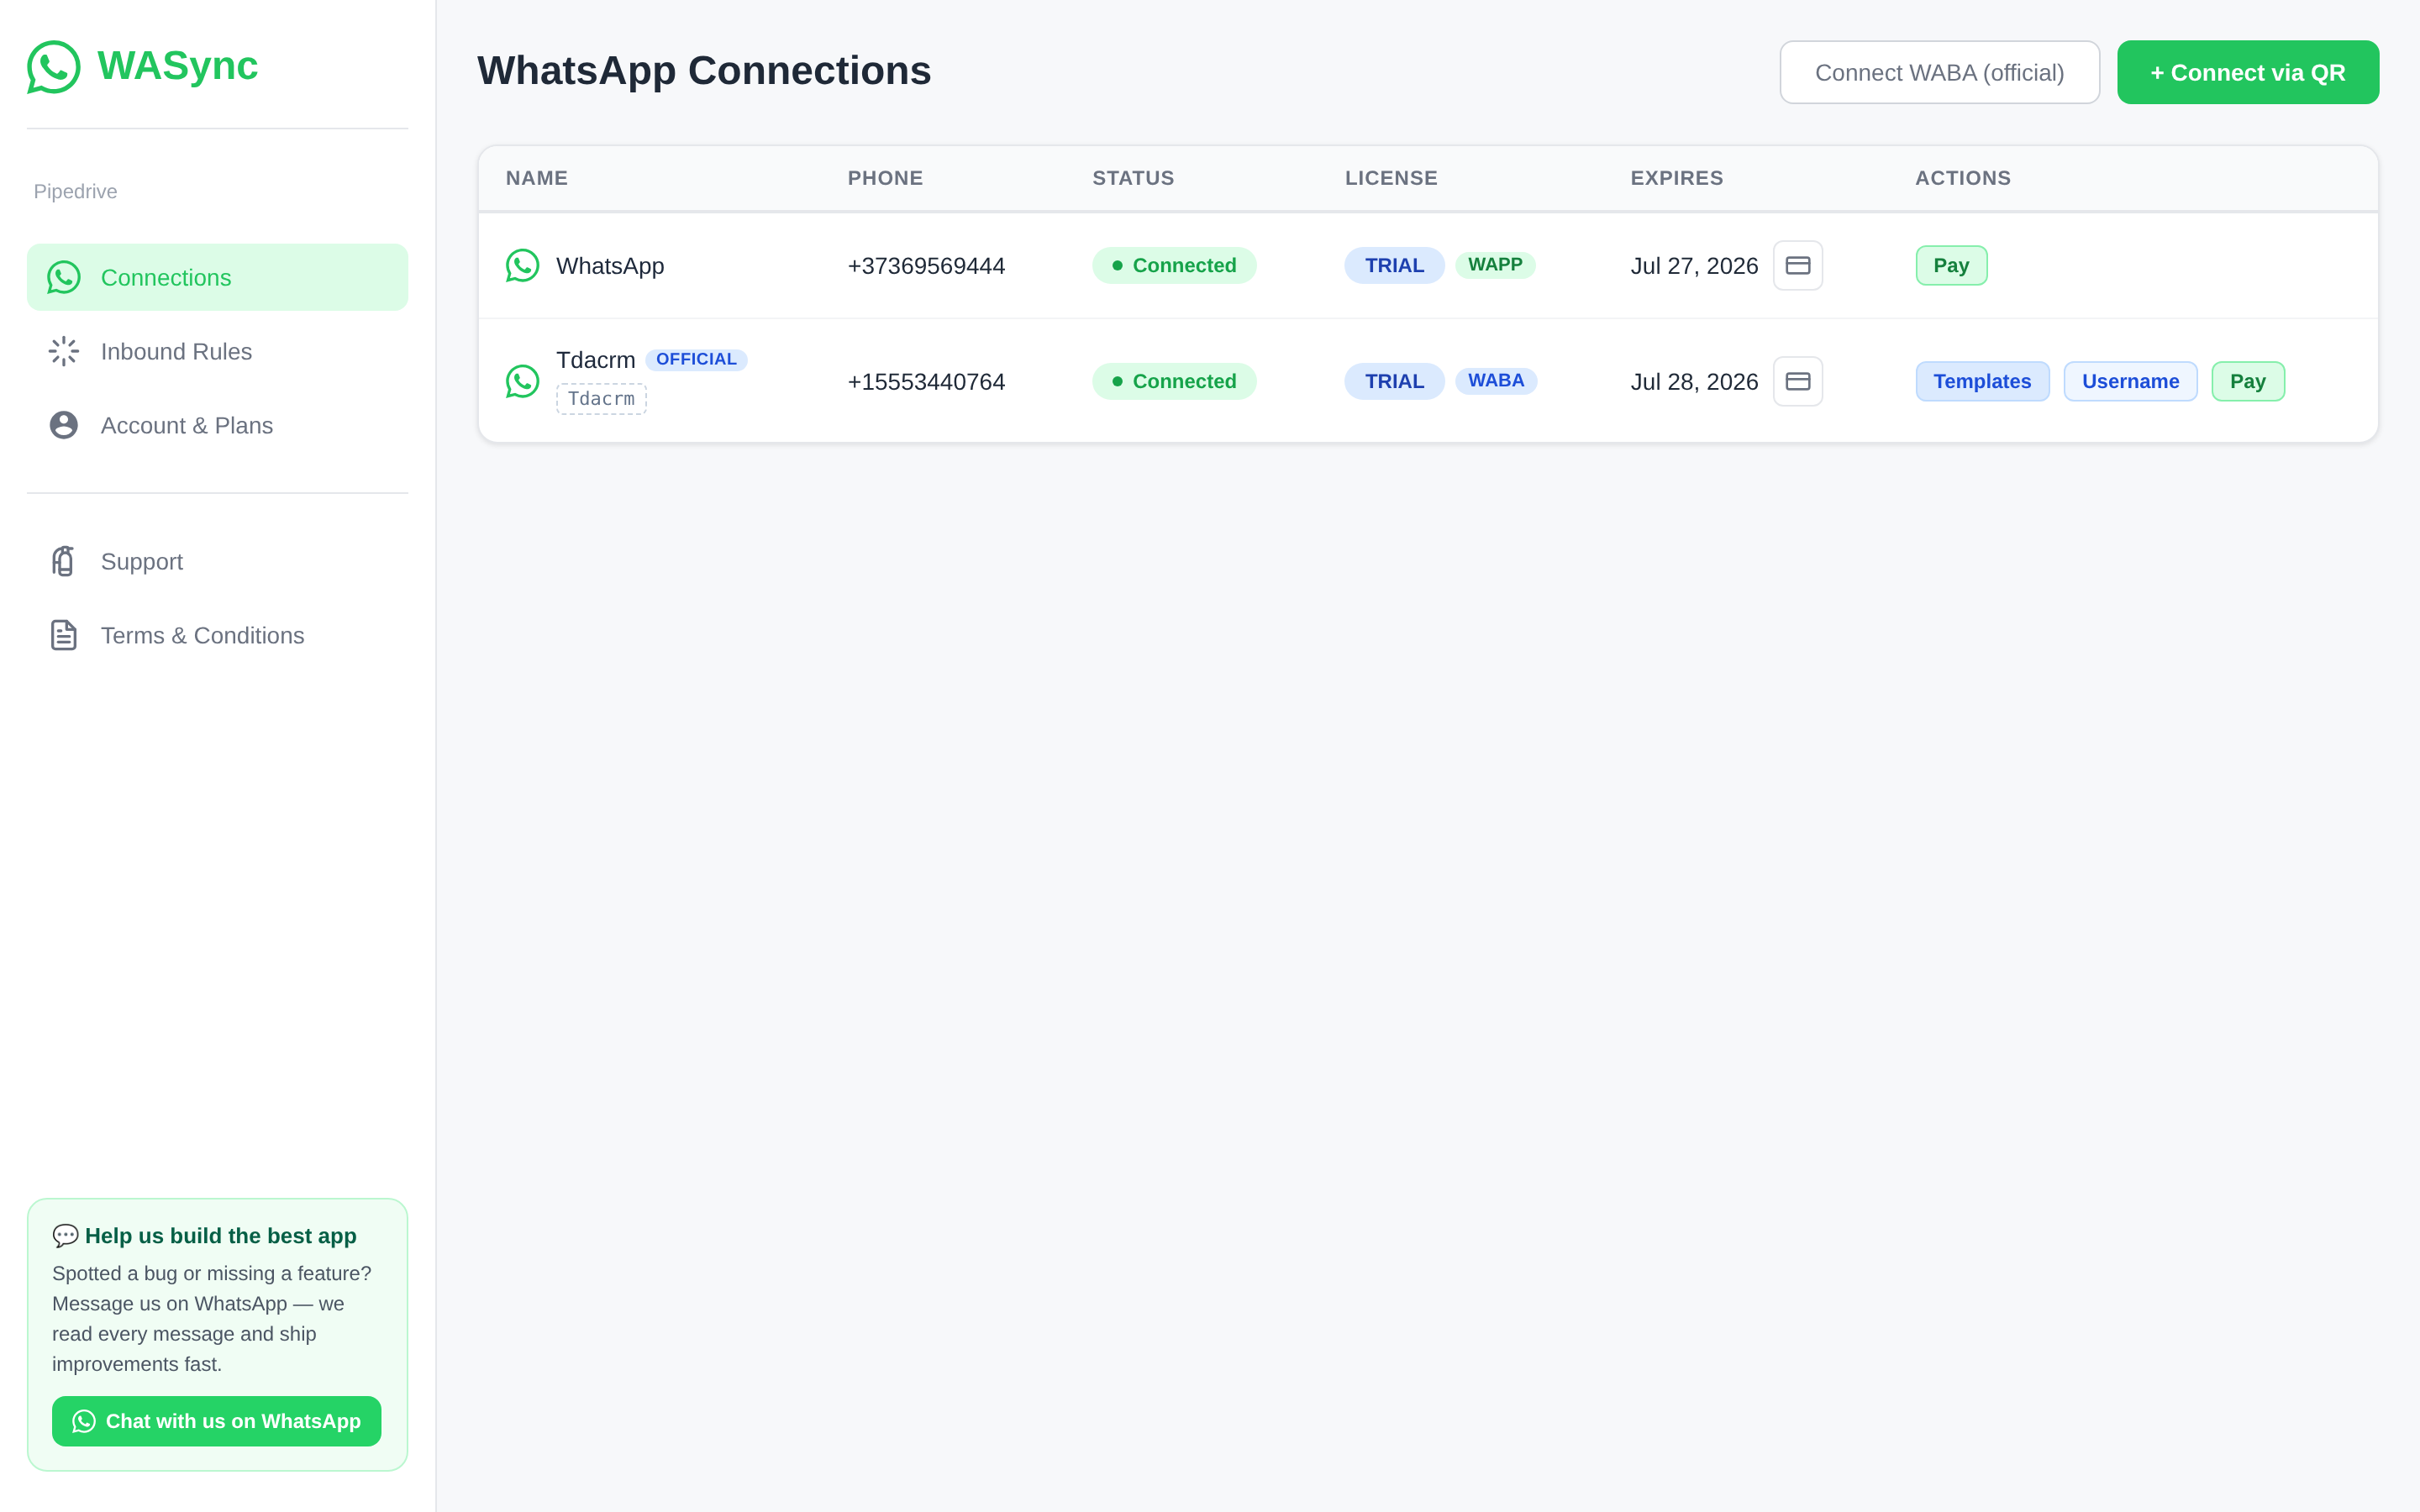Click the Connections WhatsApp sidebar icon
The height and width of the screenshot is (1512, 2420).
(64, 277)
